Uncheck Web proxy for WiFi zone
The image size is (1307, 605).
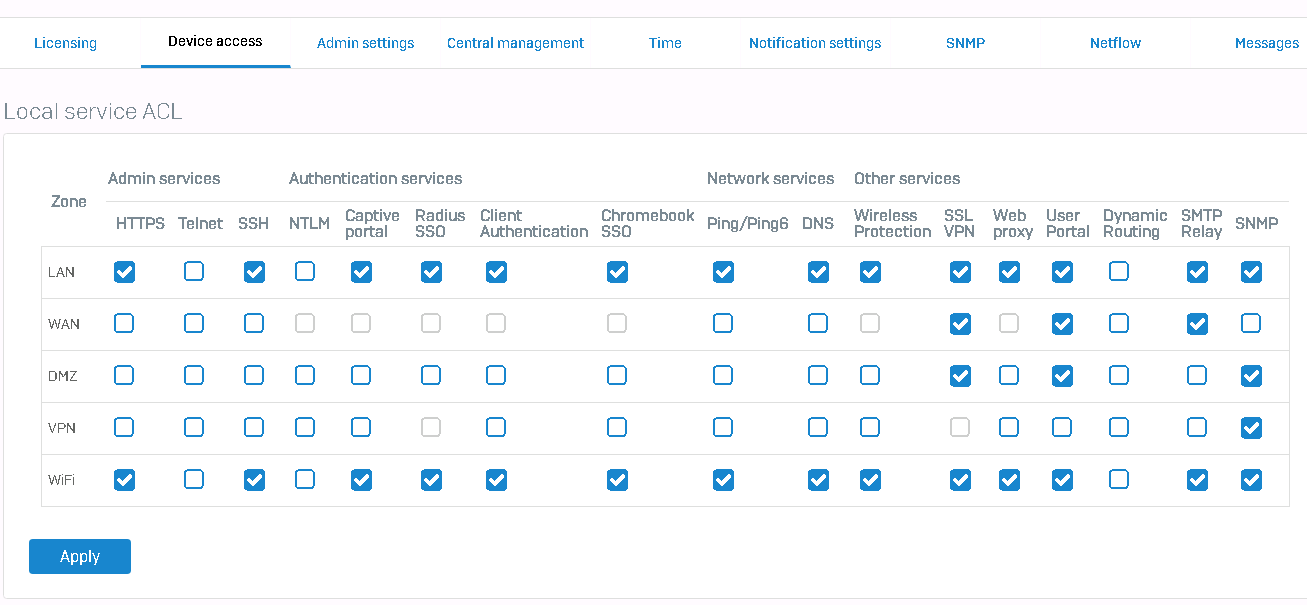pos(1009,480)
